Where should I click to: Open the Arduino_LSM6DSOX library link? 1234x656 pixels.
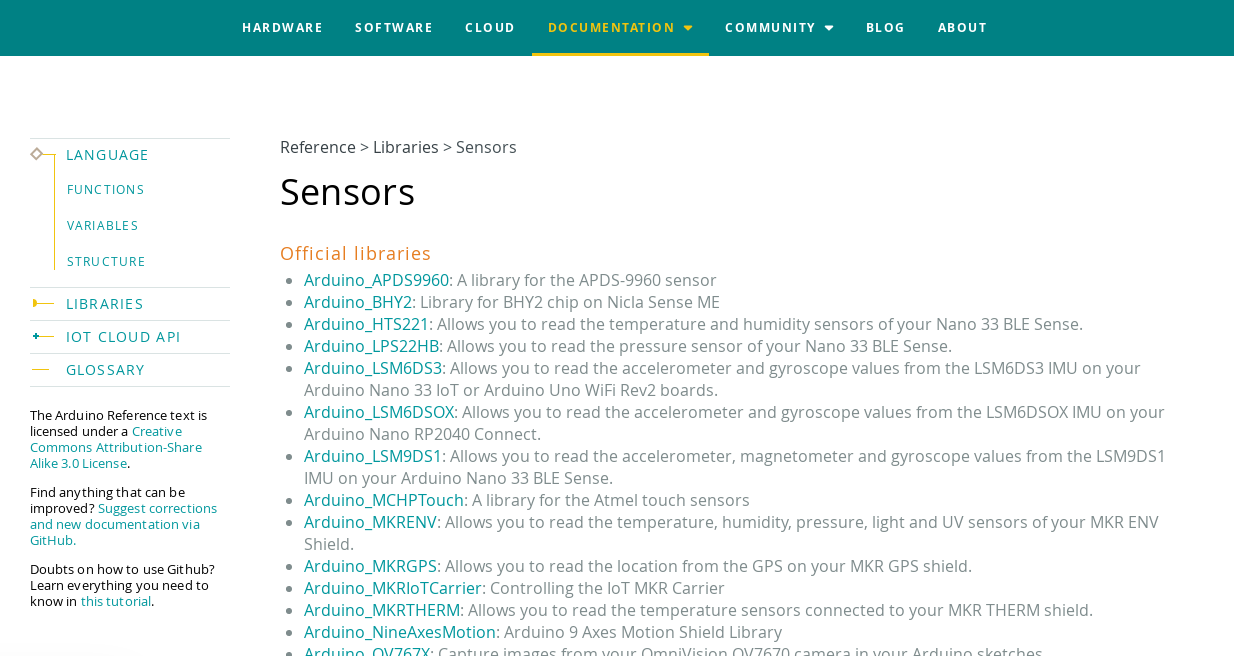[x=379, y=412]
